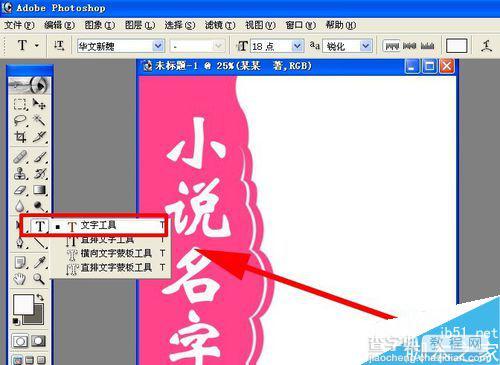Open the 图像(I) menu

point(99,25)
